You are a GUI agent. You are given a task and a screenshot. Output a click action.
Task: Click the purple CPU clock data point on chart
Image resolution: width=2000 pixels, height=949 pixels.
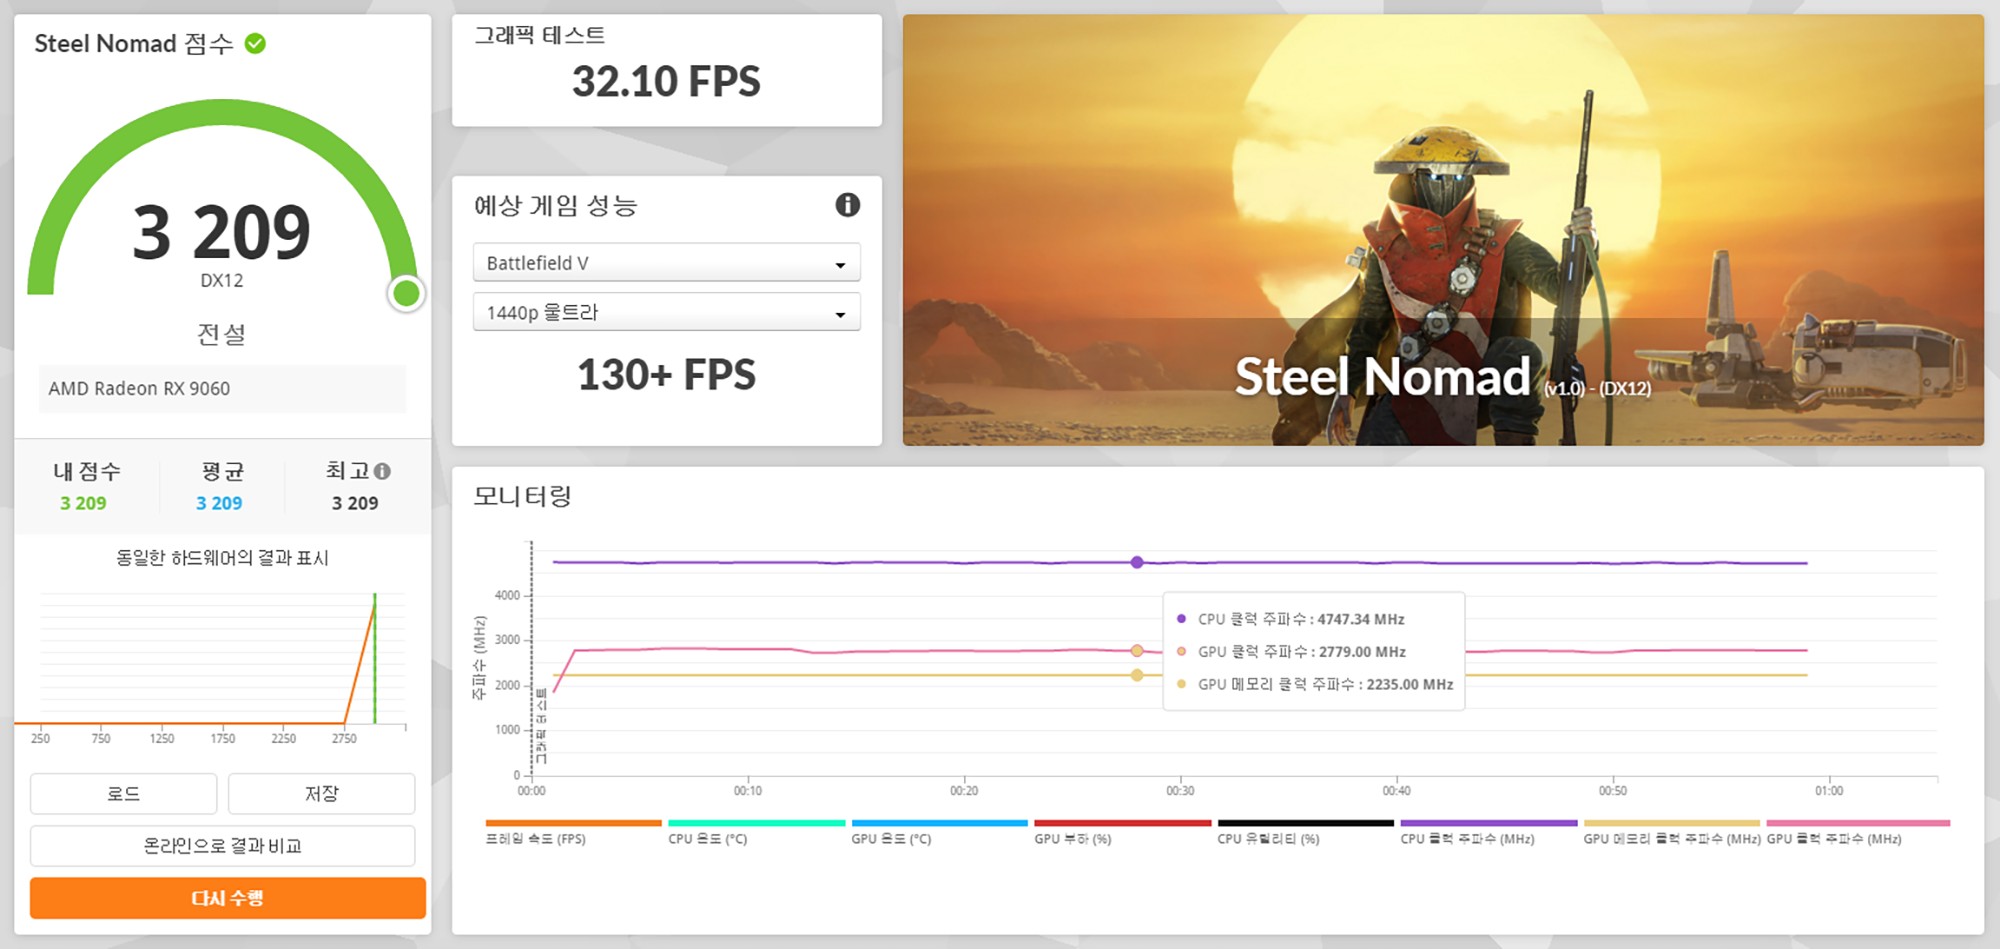click(x=1137, y=562)
